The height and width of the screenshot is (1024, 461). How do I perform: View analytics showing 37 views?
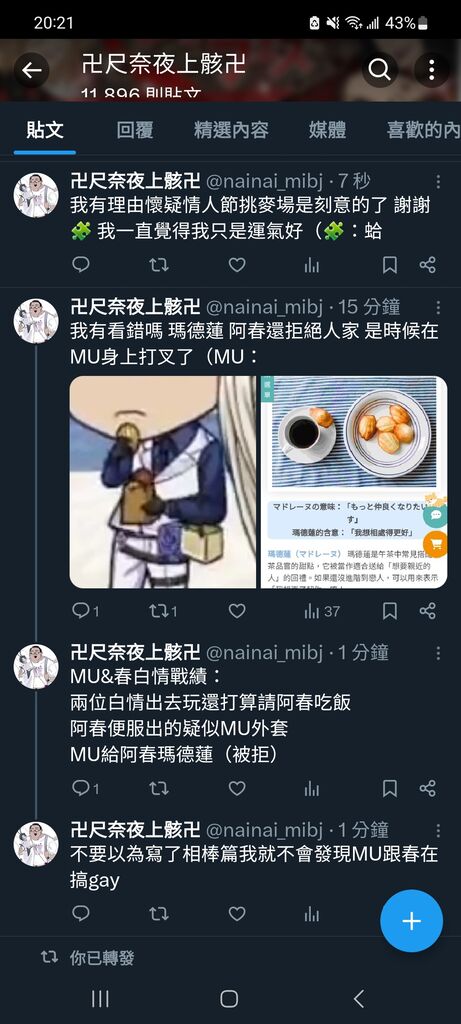tap(322, 611)
